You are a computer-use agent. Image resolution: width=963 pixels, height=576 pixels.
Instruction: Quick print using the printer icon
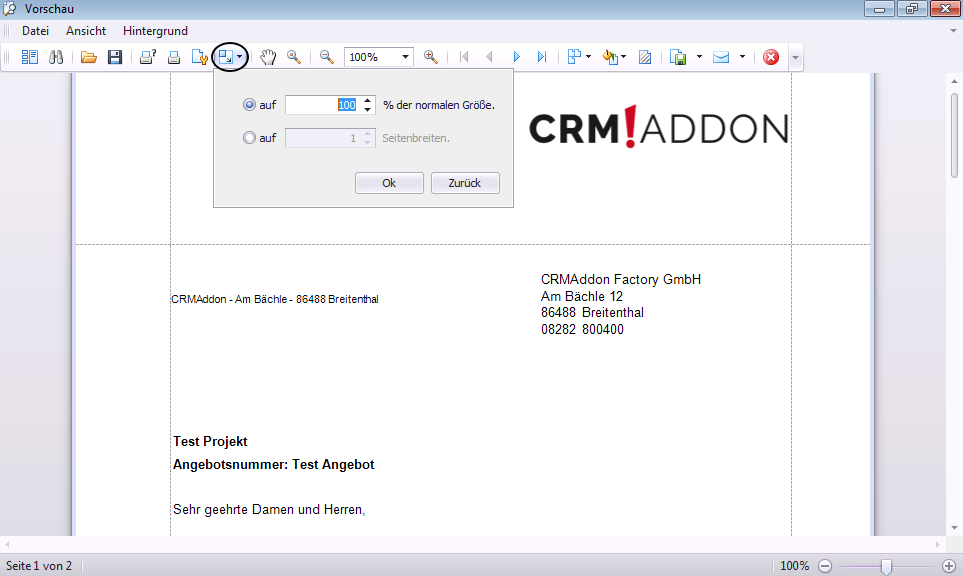click(x=174, y=57)
